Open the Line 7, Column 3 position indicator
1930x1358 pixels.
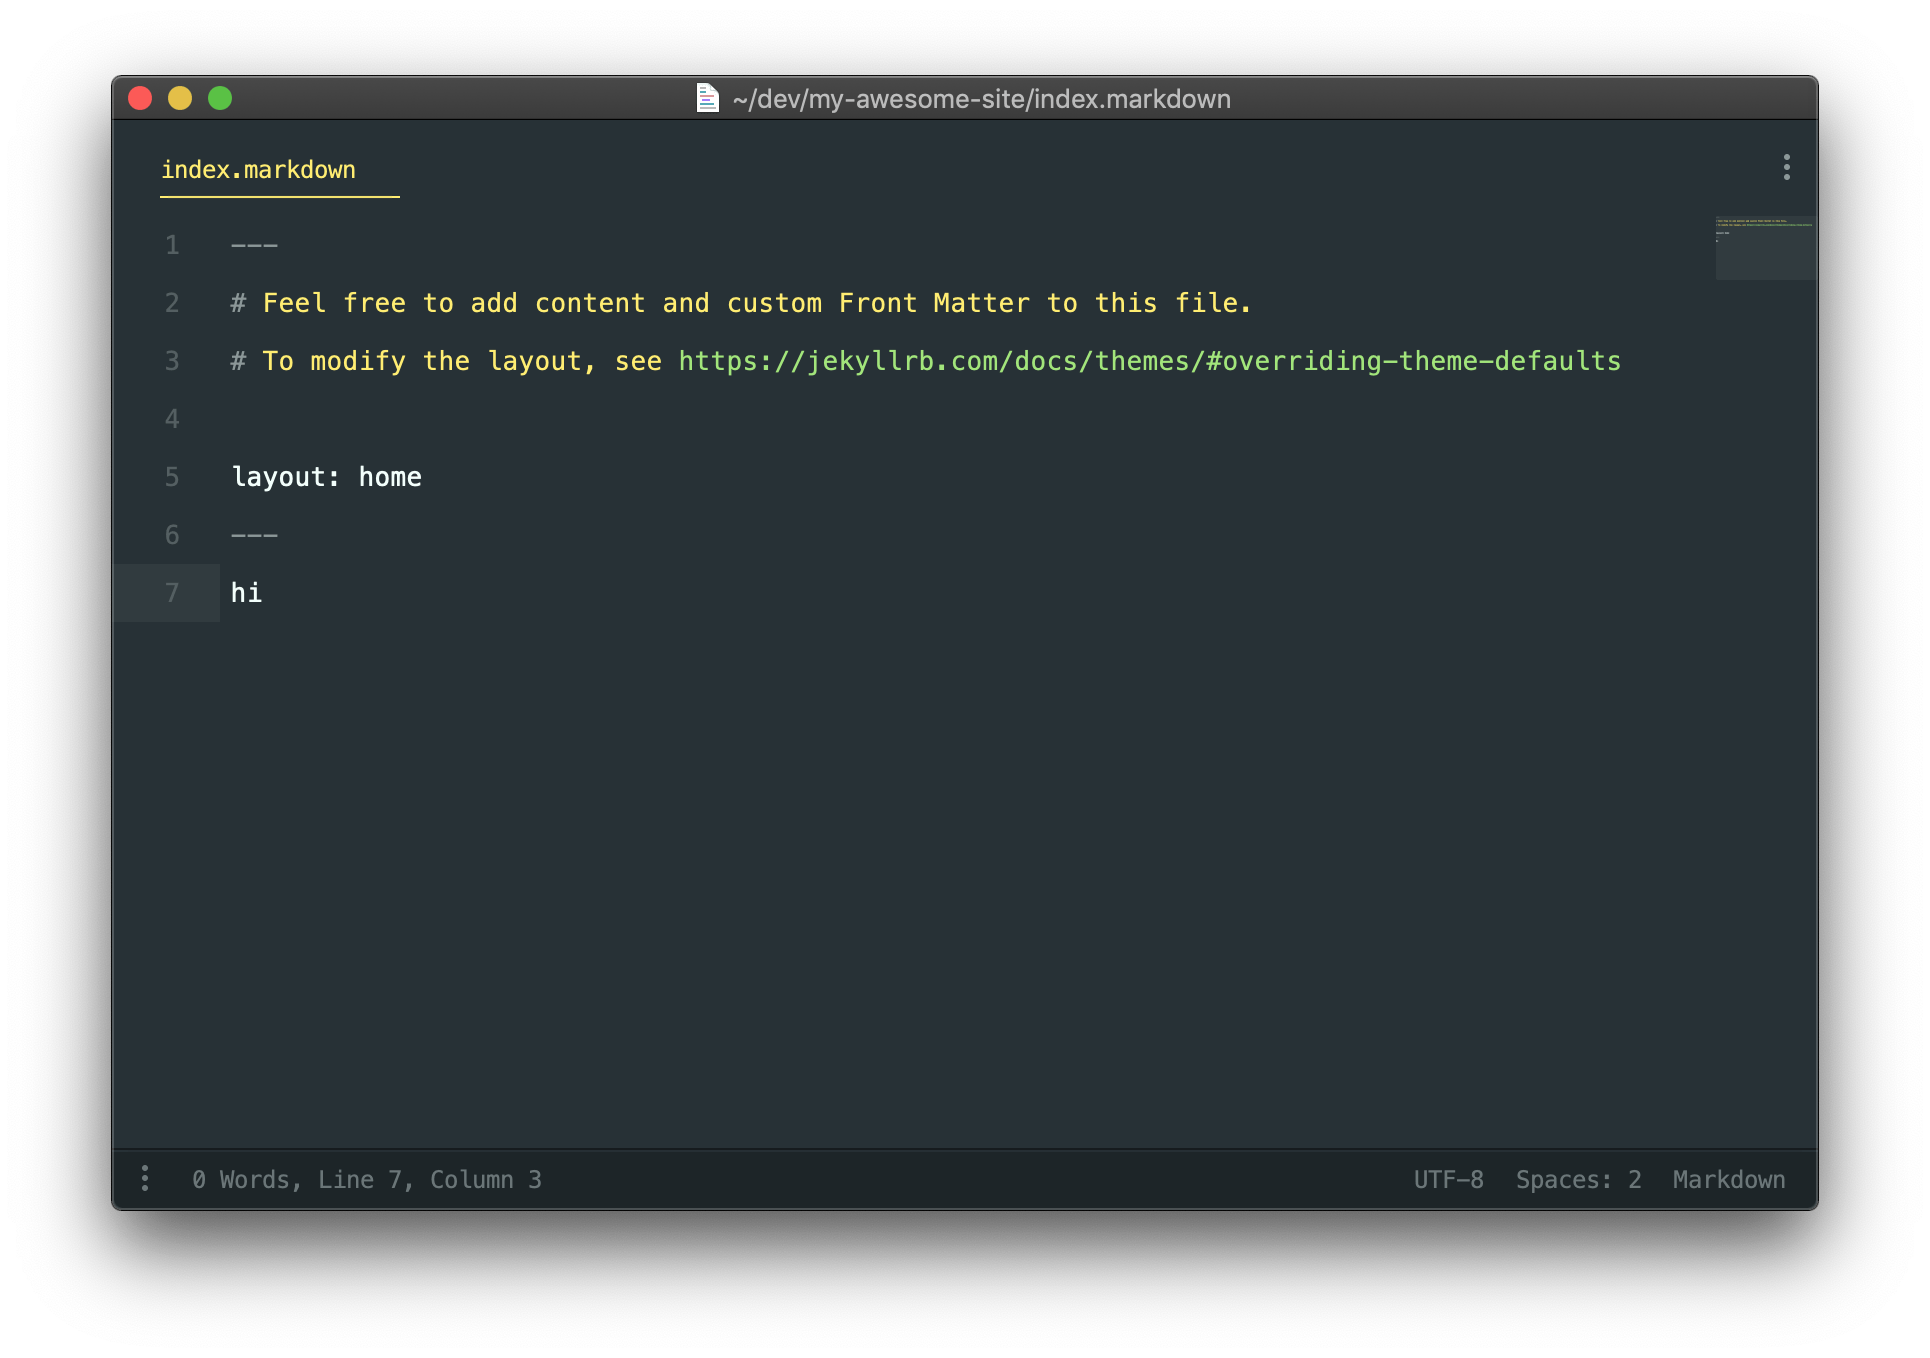tap(430, 1179)
